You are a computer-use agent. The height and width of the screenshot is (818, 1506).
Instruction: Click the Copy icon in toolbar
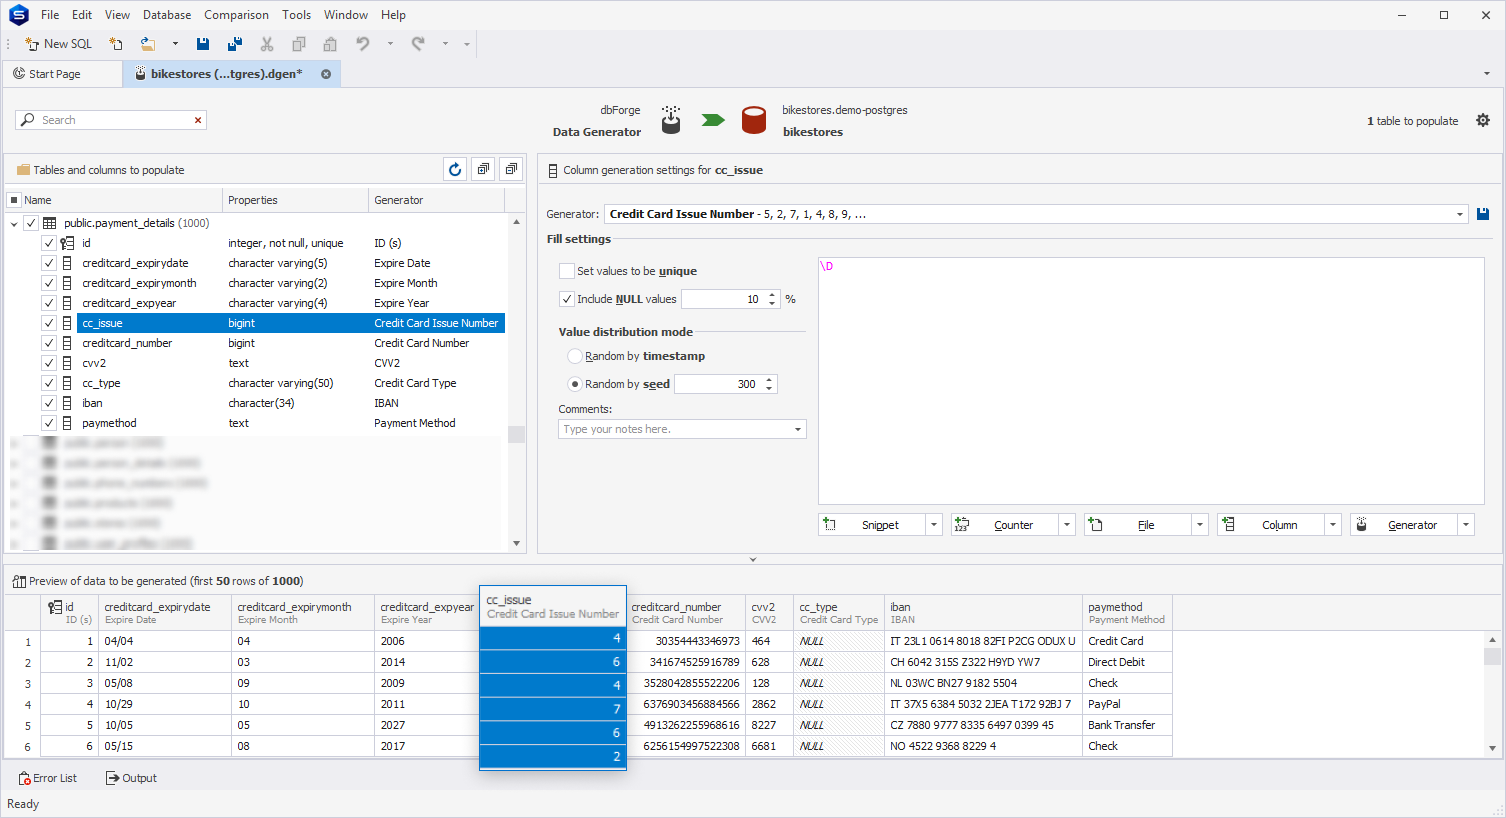[x=298, y=44]
